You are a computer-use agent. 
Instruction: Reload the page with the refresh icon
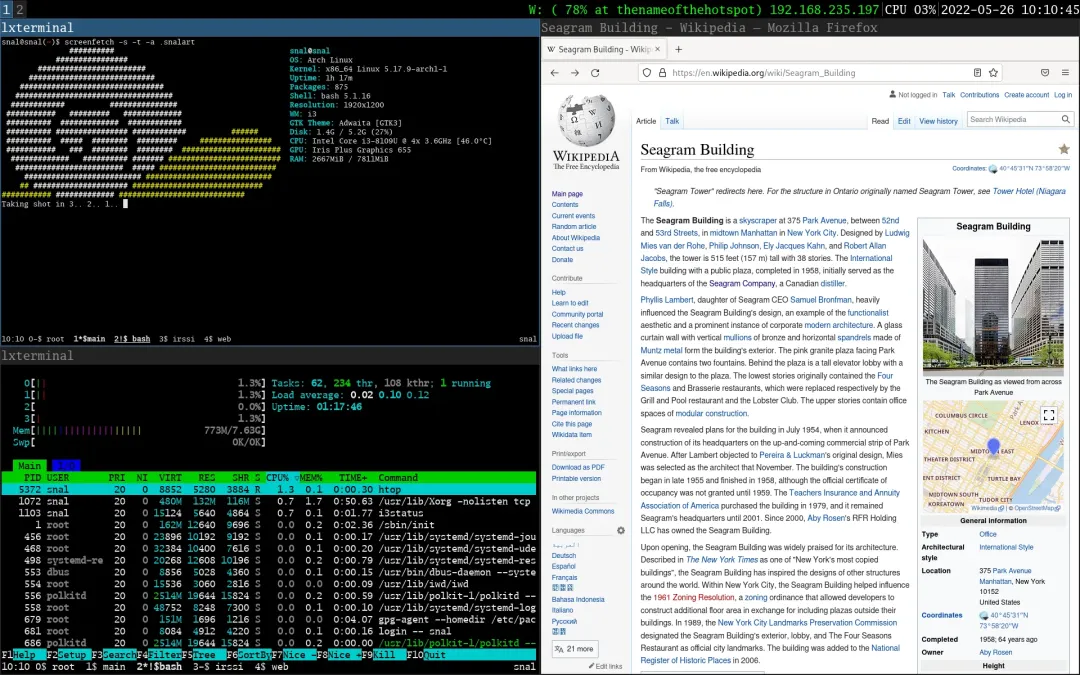(x=595, y=72)
